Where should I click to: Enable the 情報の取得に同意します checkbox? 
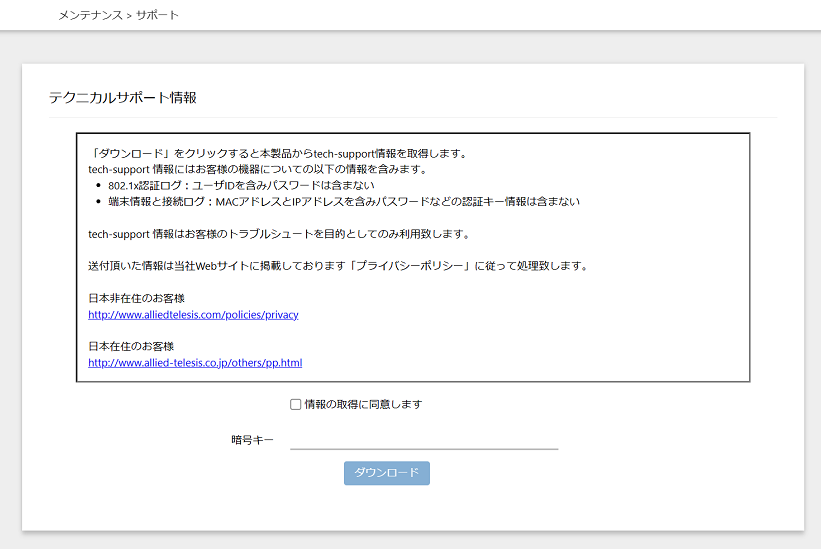tap(295, 405)
